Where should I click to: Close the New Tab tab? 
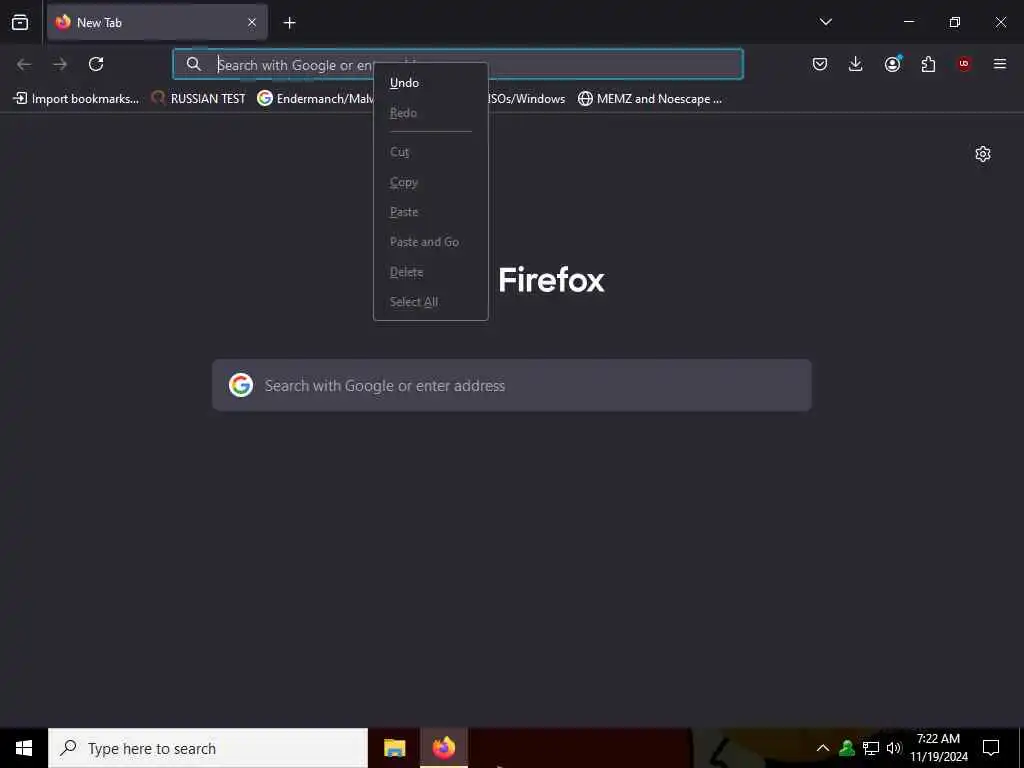click(251, 22)
